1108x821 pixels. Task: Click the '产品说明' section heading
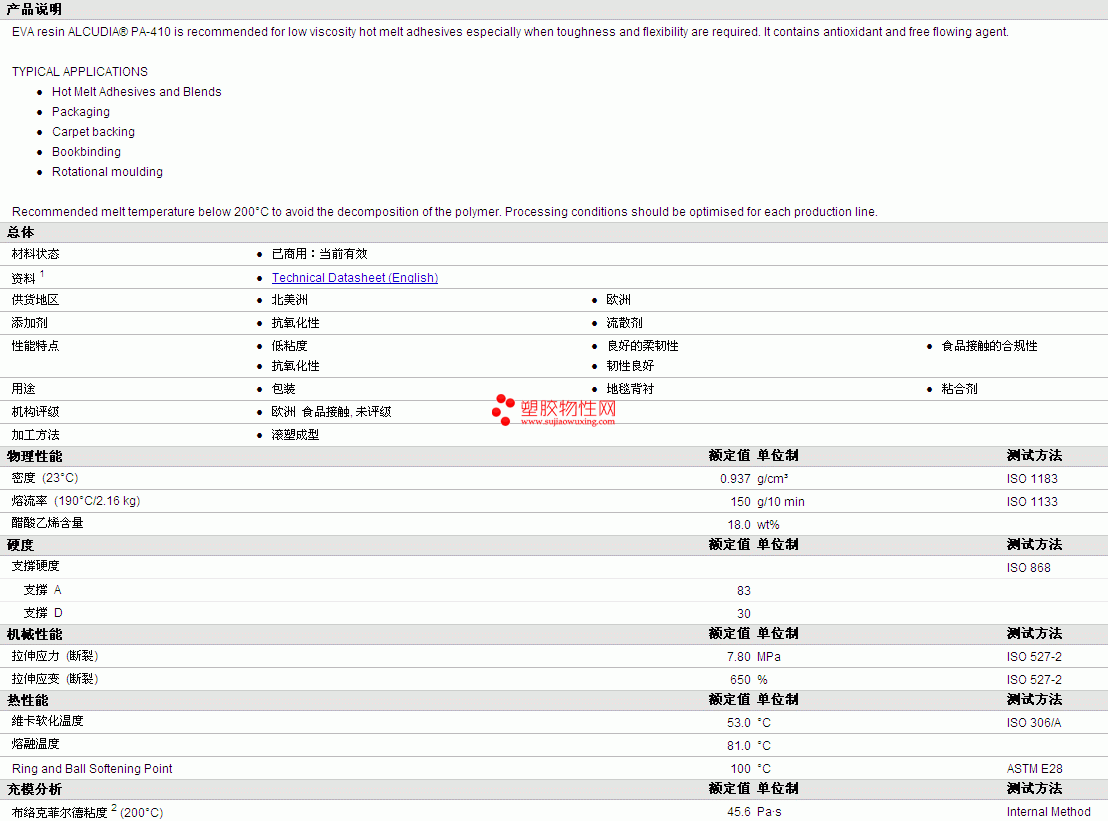[34, 9]
